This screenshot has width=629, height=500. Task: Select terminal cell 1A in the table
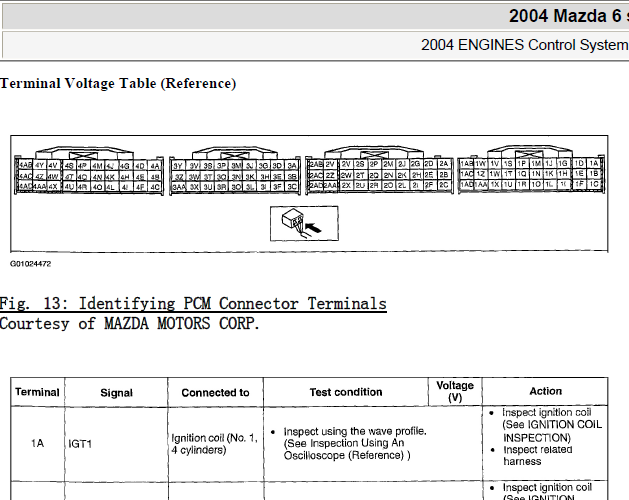coord(37,443)
